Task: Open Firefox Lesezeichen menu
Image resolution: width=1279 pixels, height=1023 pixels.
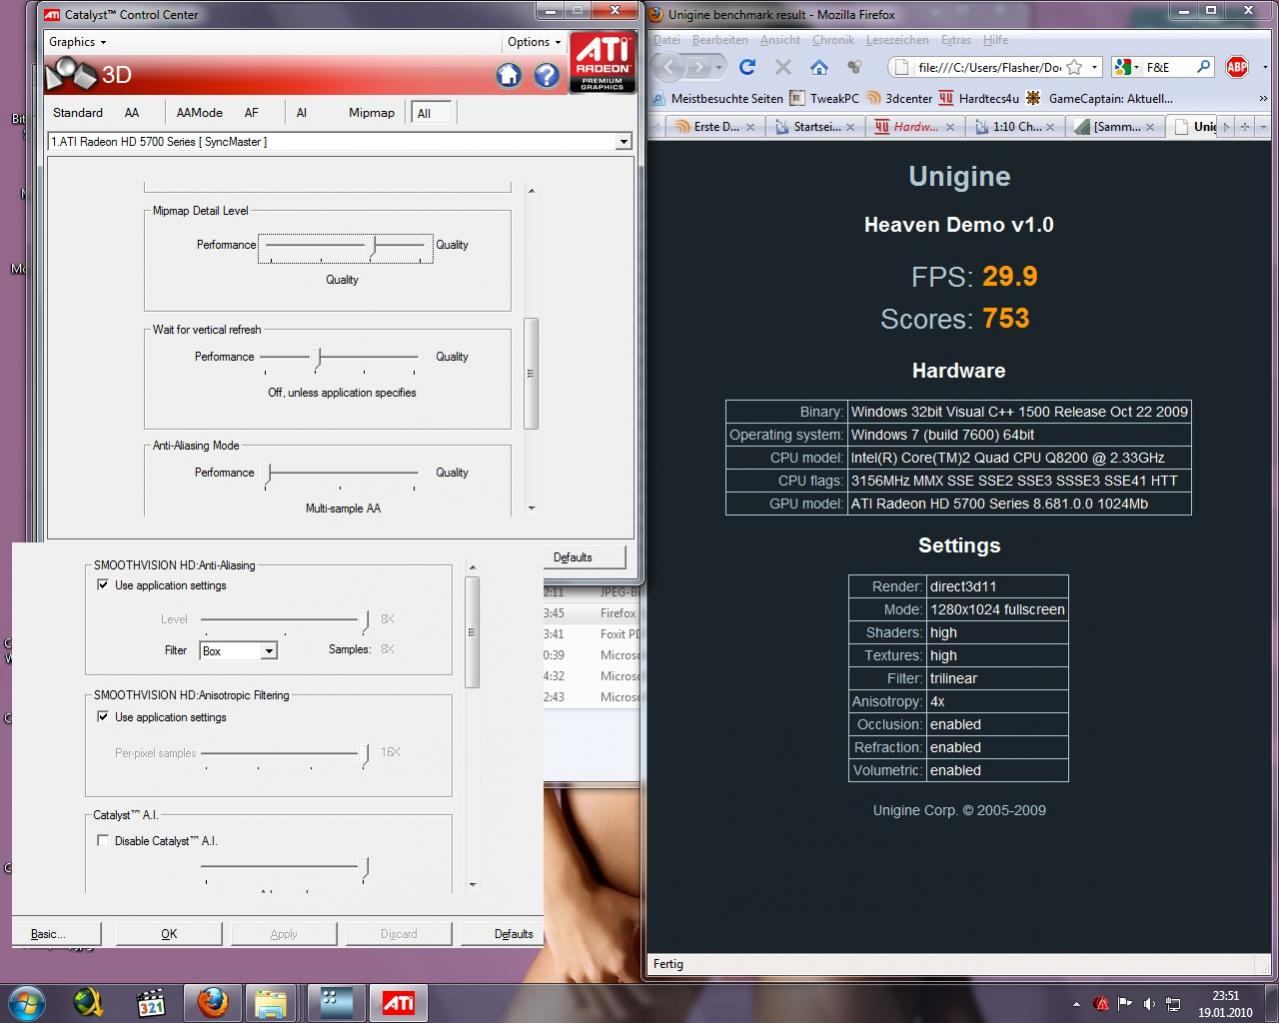Action: [x=897, y=40]
